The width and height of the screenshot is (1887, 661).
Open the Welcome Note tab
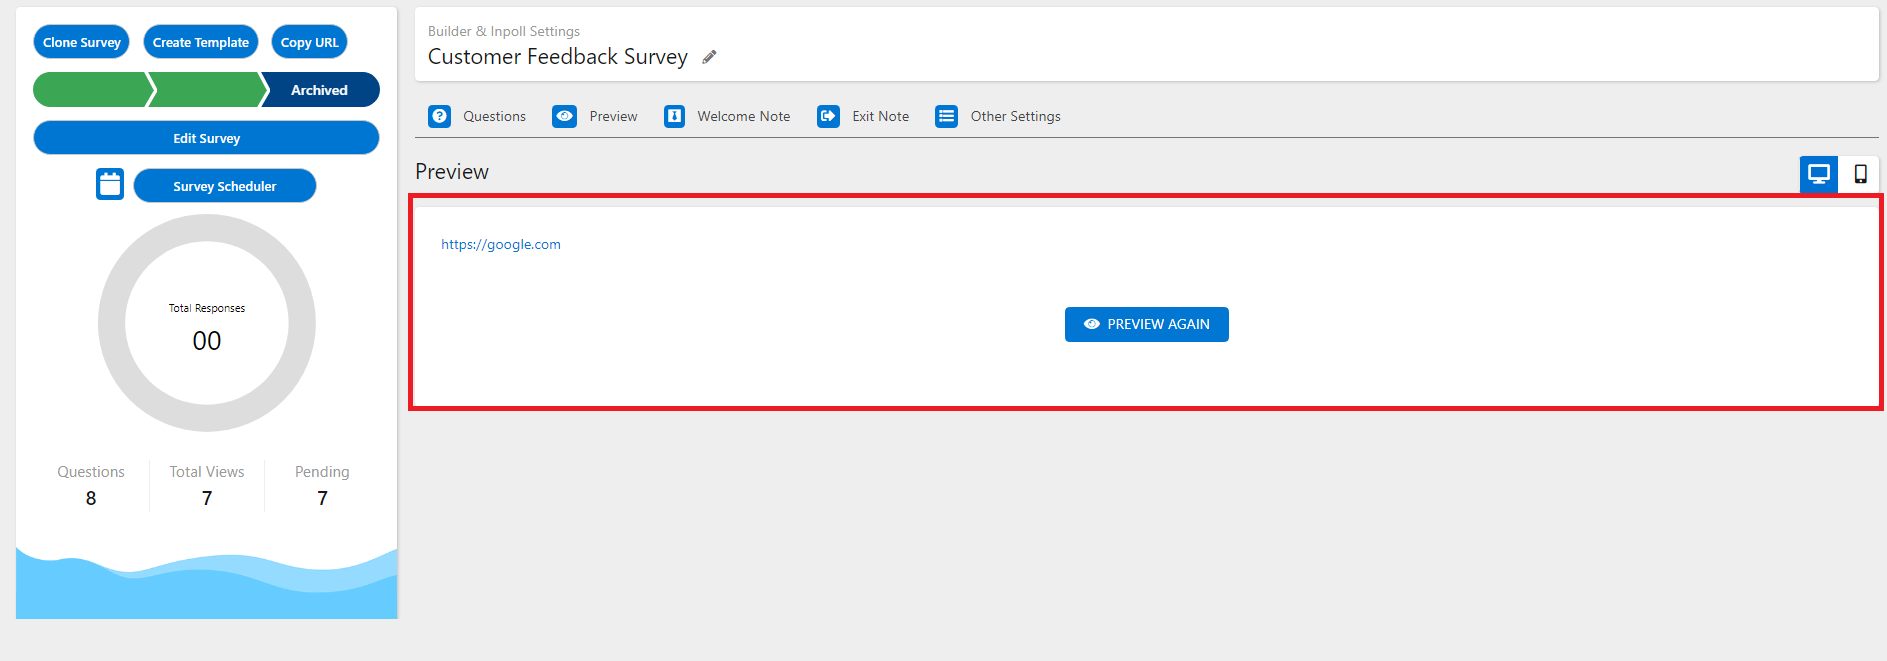727,116
